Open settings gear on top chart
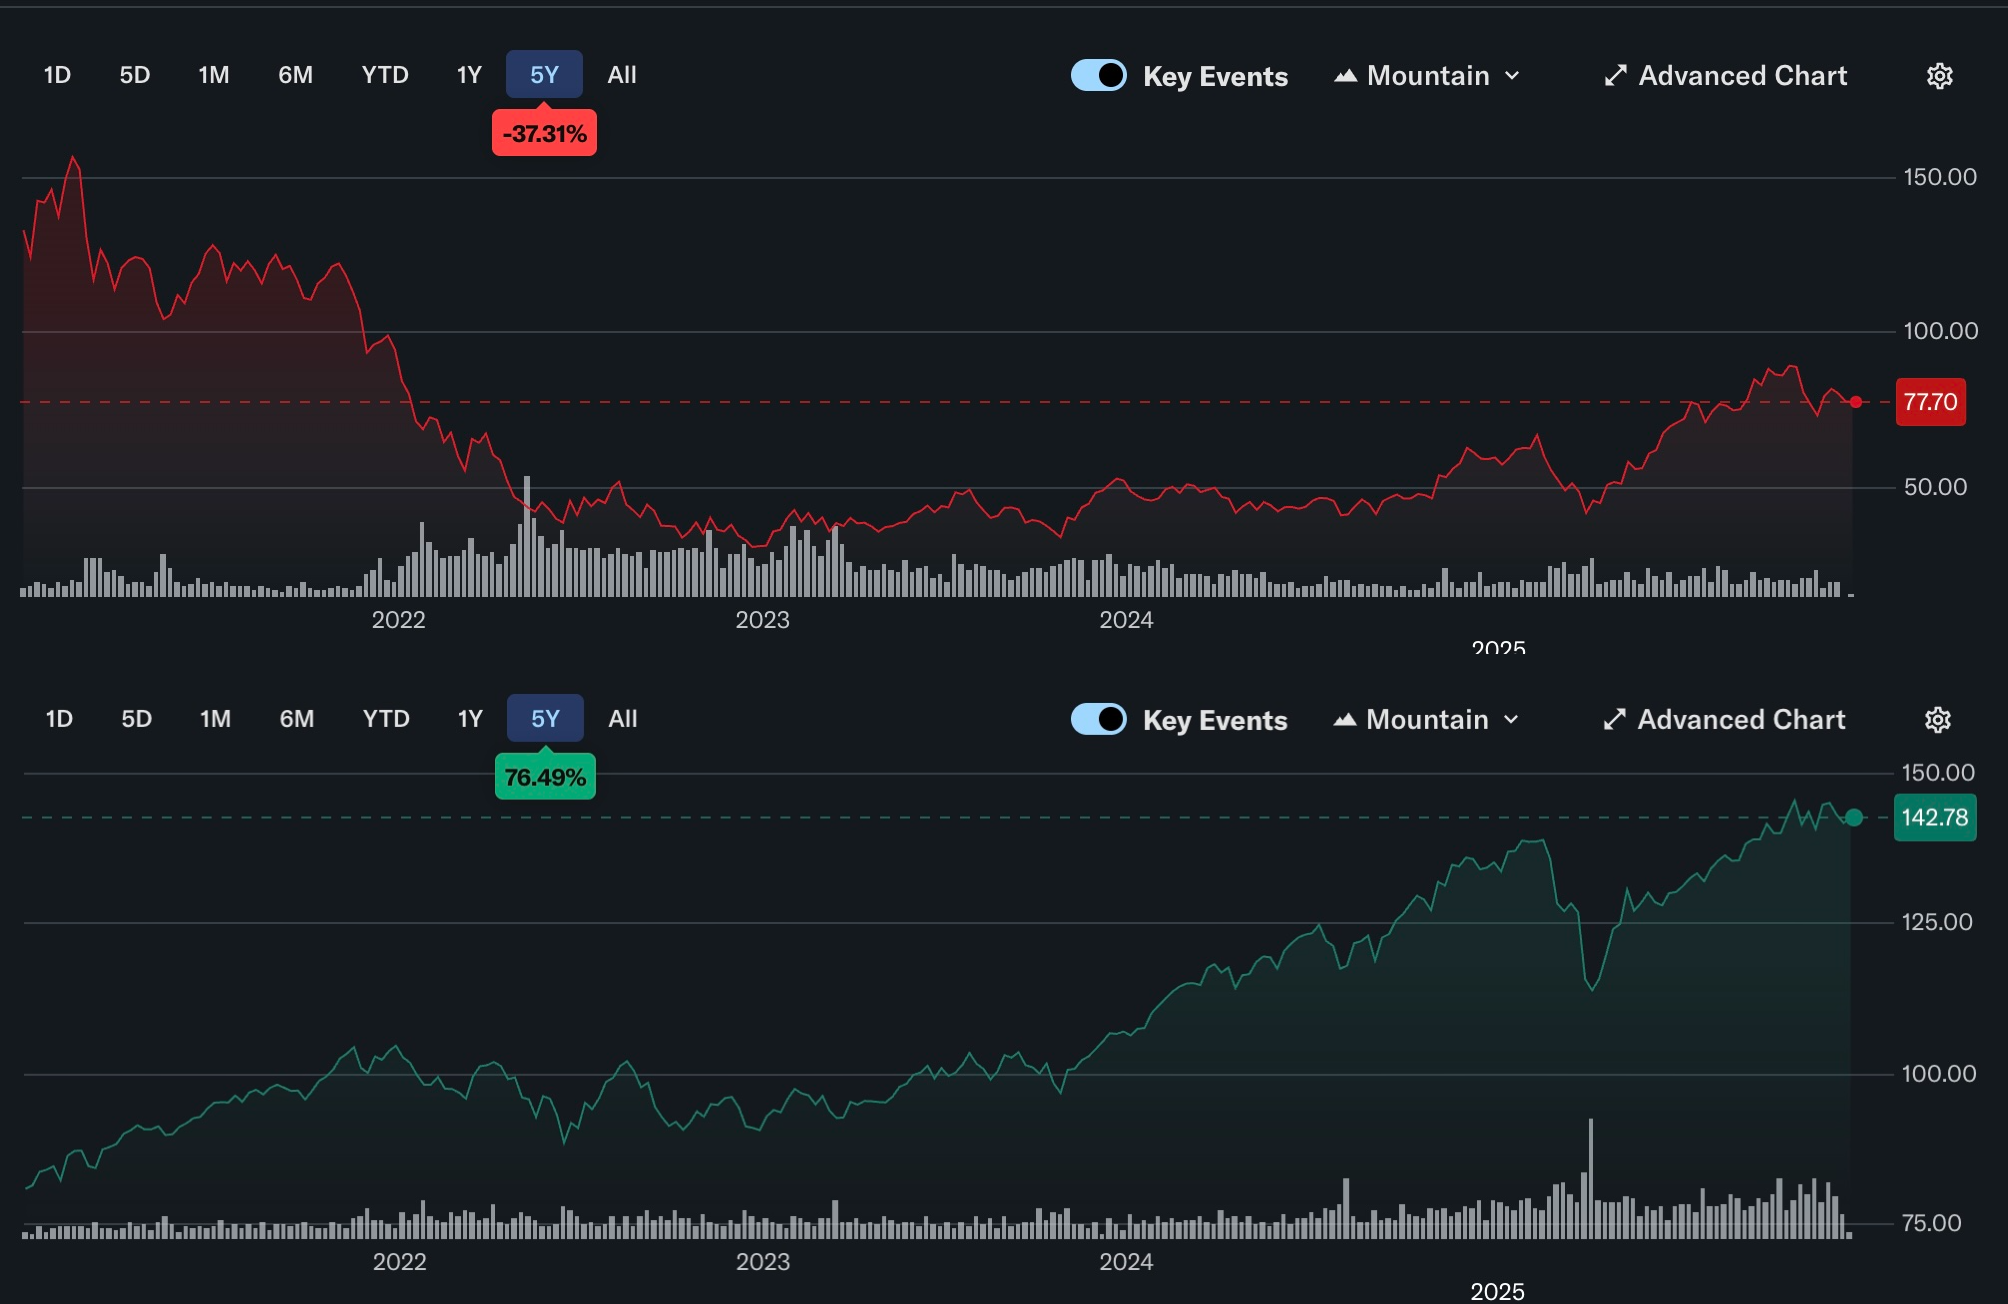 tap(1939, 76)
